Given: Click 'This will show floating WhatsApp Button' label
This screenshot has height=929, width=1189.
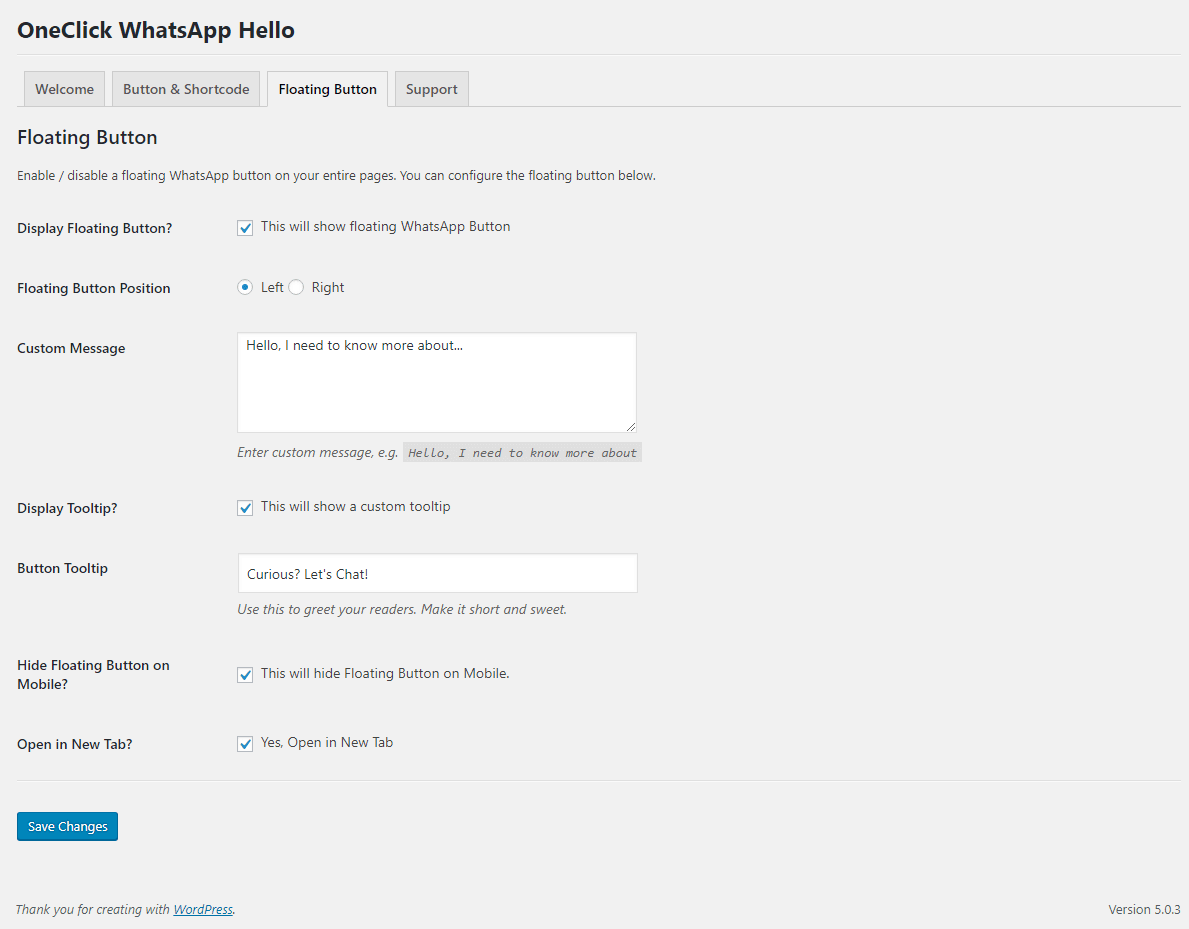Looking at the screenshot, I should (x=385, y=227).
